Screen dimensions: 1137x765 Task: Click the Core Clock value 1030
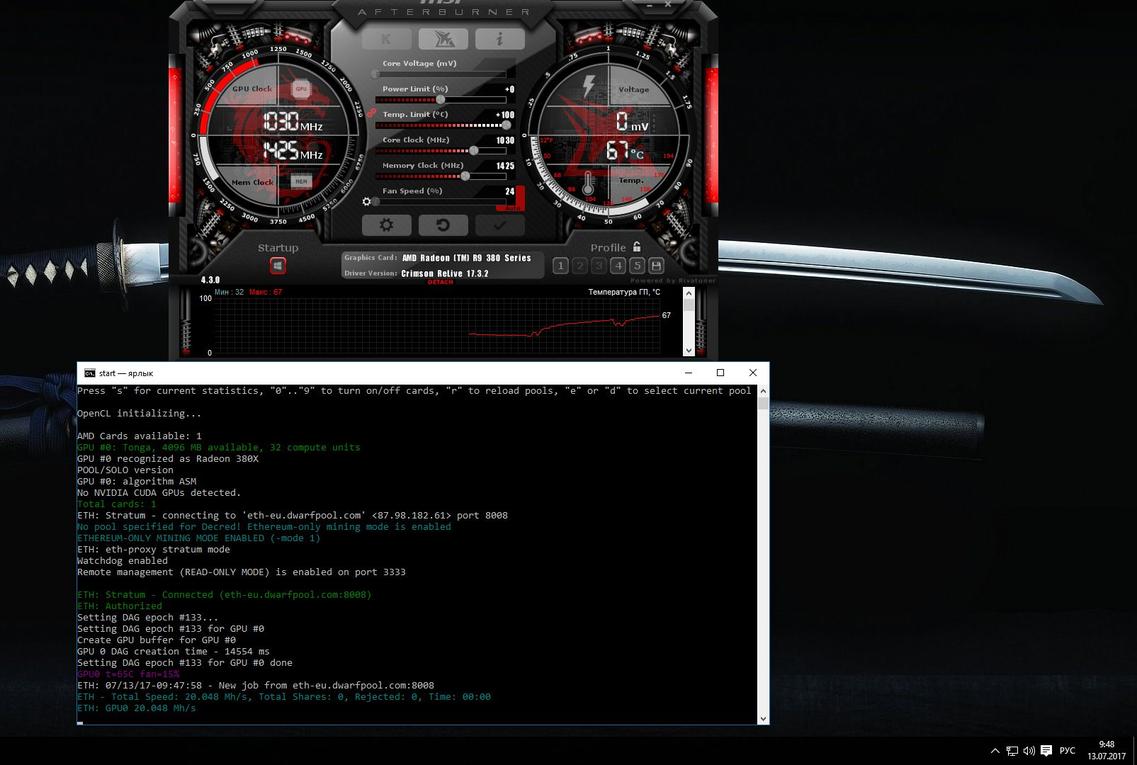[x=505, y=141]
